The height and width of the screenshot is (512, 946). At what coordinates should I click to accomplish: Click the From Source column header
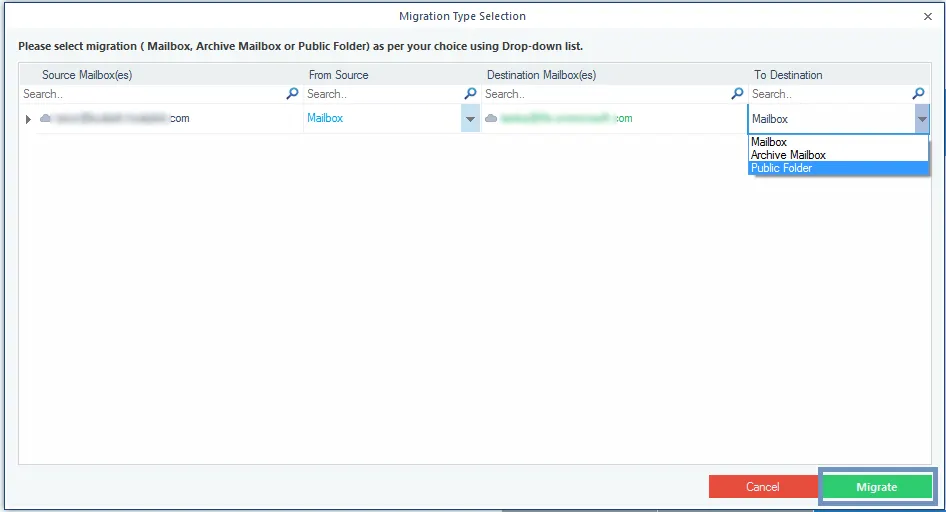click(338, 75)
